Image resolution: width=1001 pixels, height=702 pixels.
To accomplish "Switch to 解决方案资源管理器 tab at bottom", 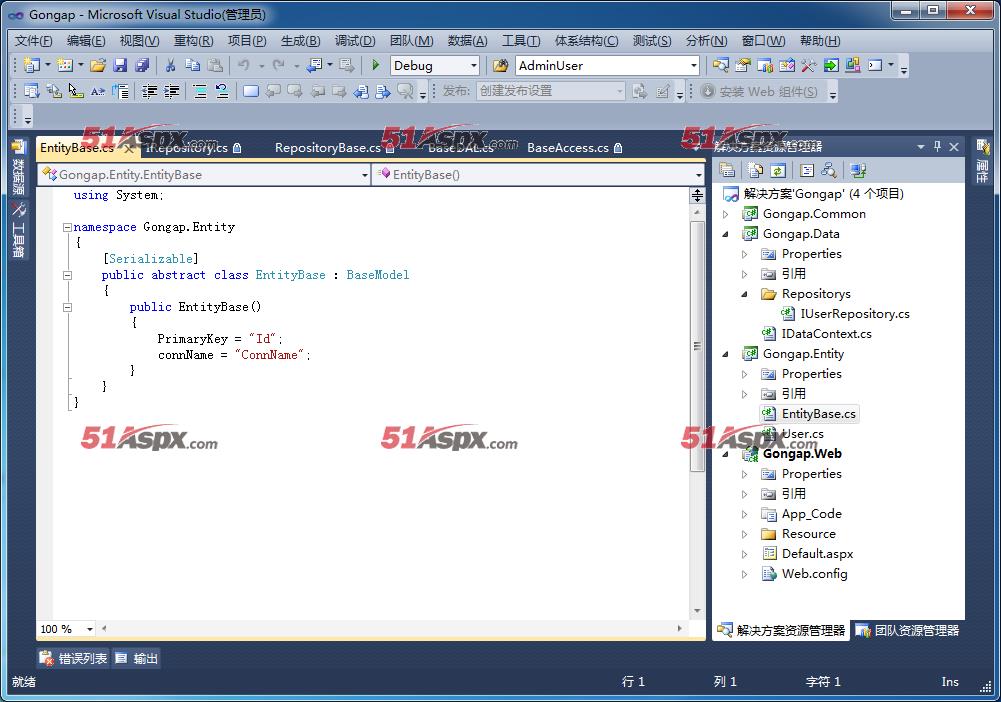I will 781,631.
